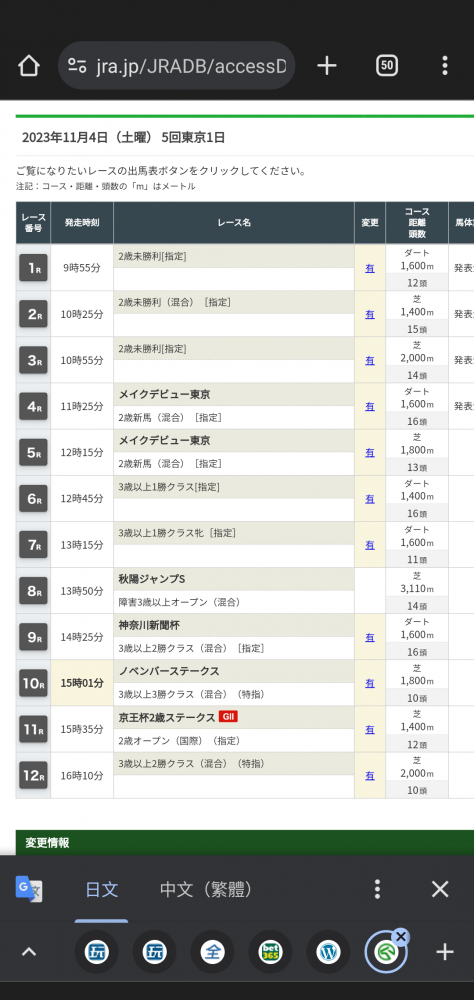
Task: Close the translate bar with X
Action: (440, 889)
